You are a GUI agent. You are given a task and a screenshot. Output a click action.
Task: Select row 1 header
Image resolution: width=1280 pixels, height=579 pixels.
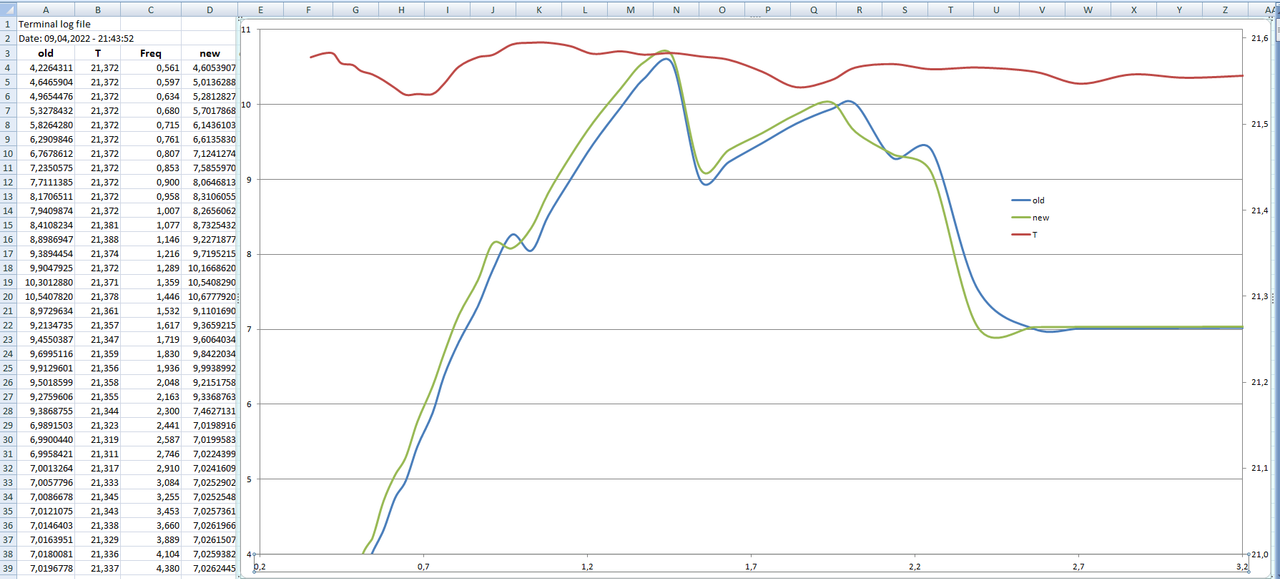8,22
